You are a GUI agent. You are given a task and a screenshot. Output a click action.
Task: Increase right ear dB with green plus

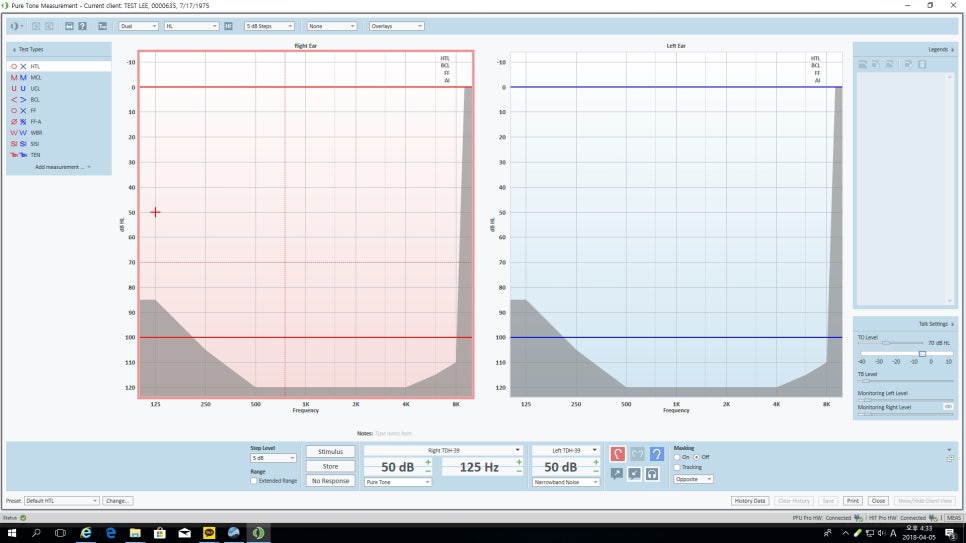click(428, 462)
